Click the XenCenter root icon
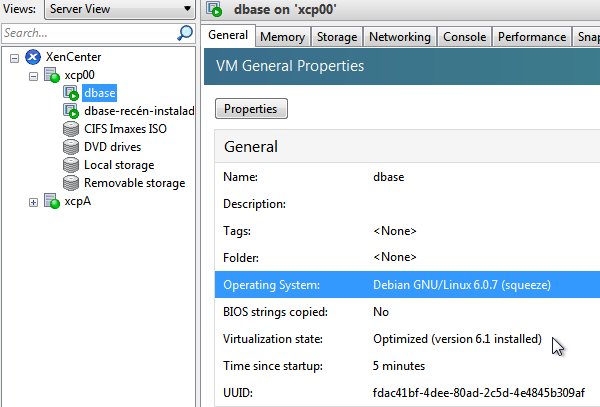600x407 pixels. click(x=33, y=57)
